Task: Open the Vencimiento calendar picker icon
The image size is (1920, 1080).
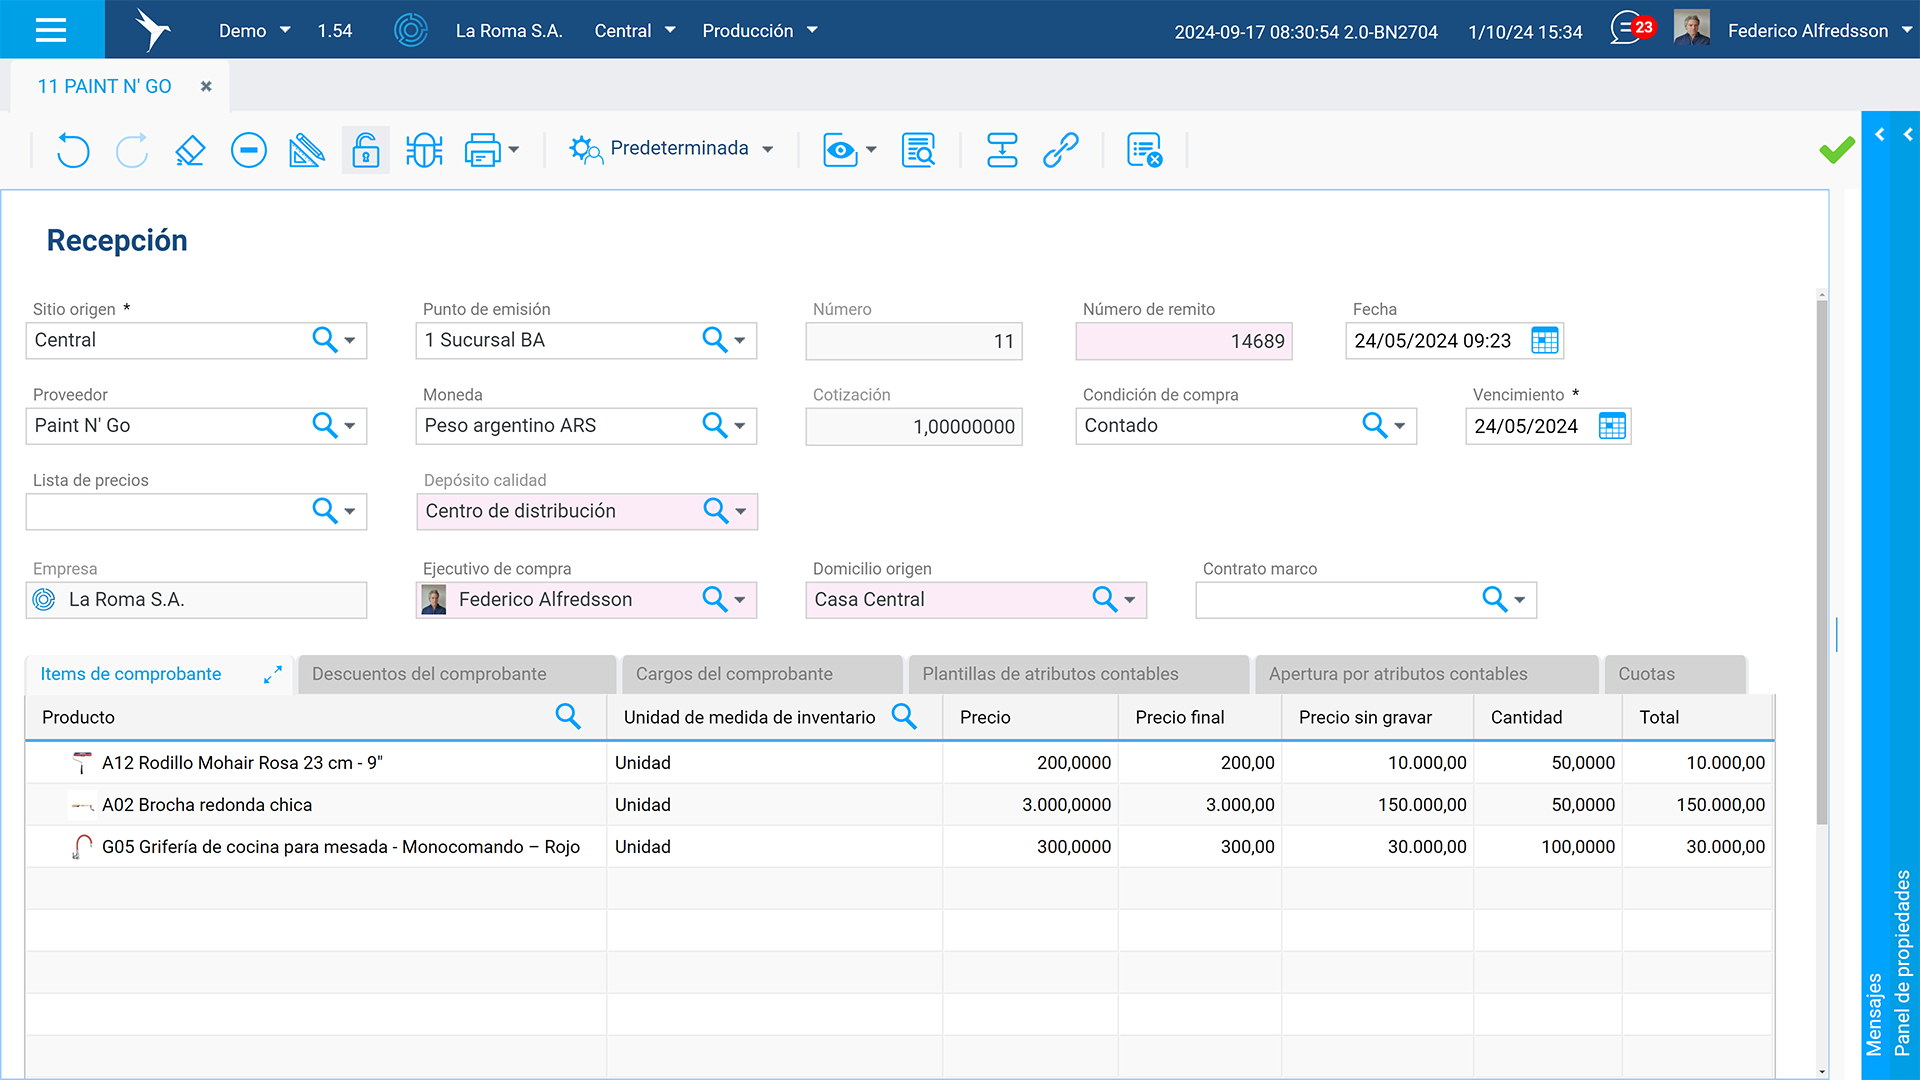Action: [1612, 426]
